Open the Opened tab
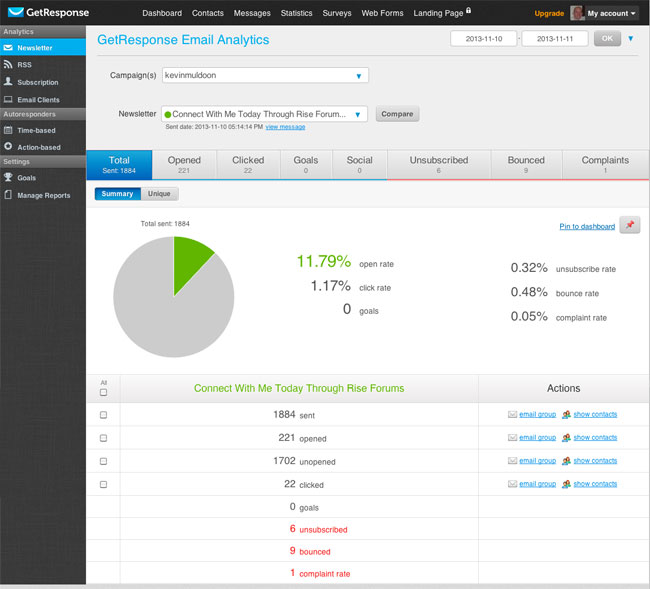The height and width of the screenshot is (589, 650). click(184, 165)
